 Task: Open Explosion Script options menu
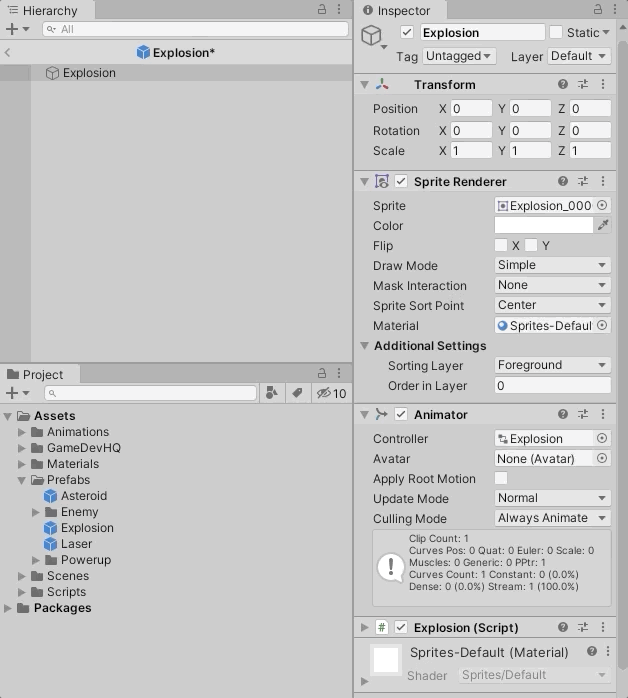tap(603, 627)
